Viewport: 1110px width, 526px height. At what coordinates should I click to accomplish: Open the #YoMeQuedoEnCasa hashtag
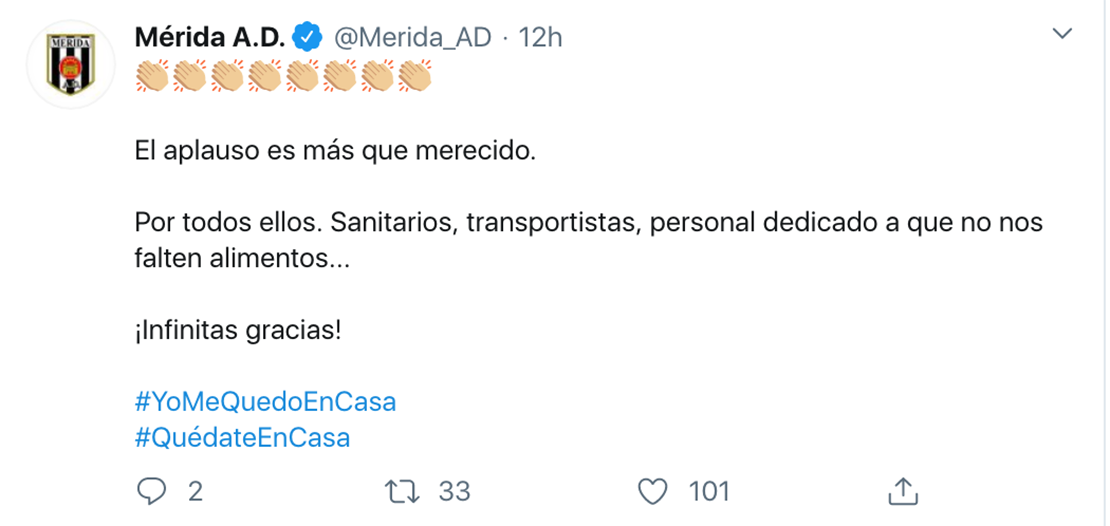click(265, 402)
